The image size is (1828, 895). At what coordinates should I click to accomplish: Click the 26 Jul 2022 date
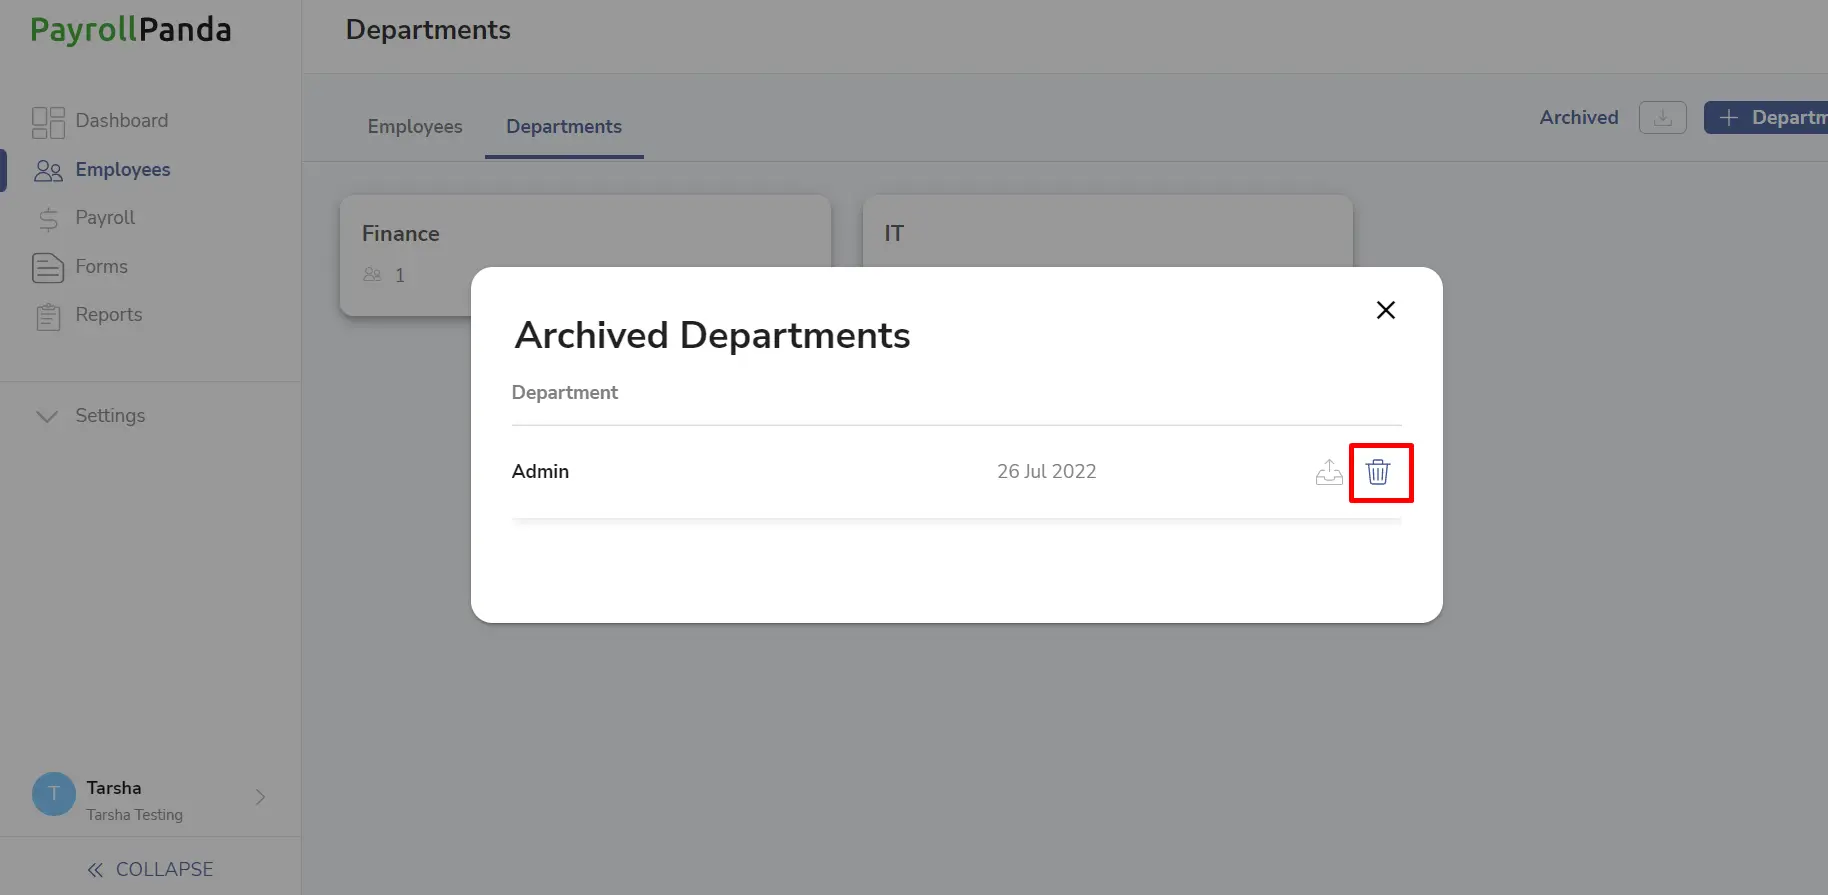point(1046,472)
